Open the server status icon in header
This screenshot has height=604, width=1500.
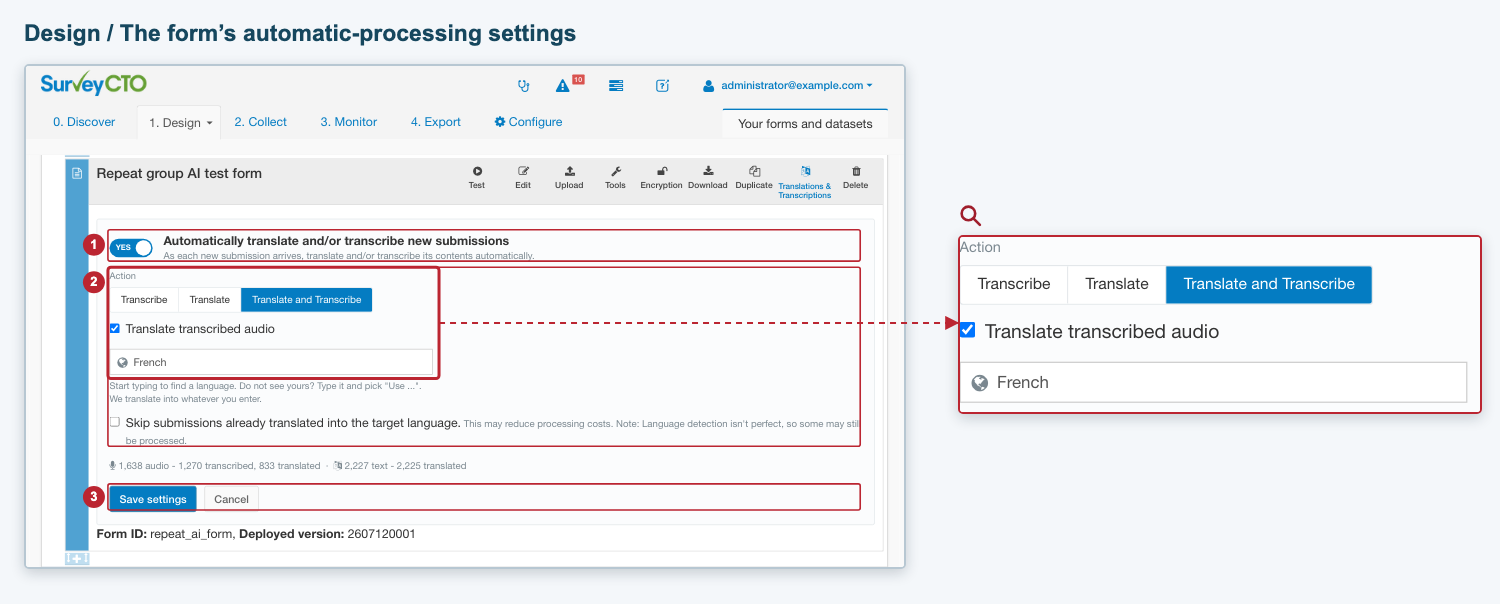[616, 86]
